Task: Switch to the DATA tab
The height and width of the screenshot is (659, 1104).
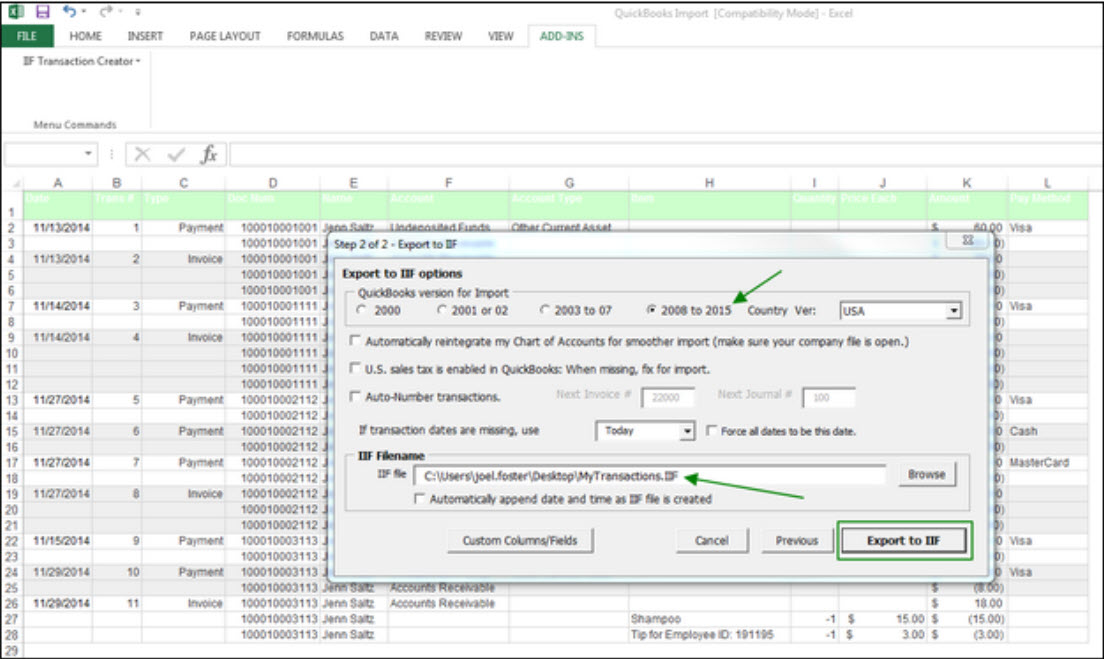Action: coord(384,36)
